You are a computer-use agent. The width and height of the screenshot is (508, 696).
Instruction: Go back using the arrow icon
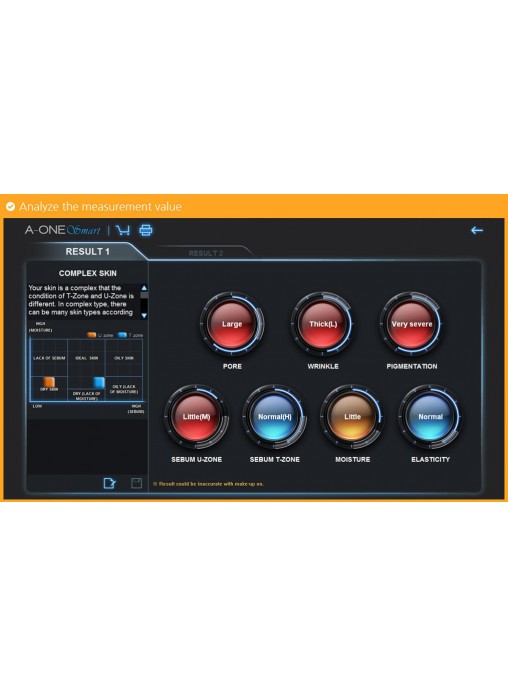tap(477, 230)
